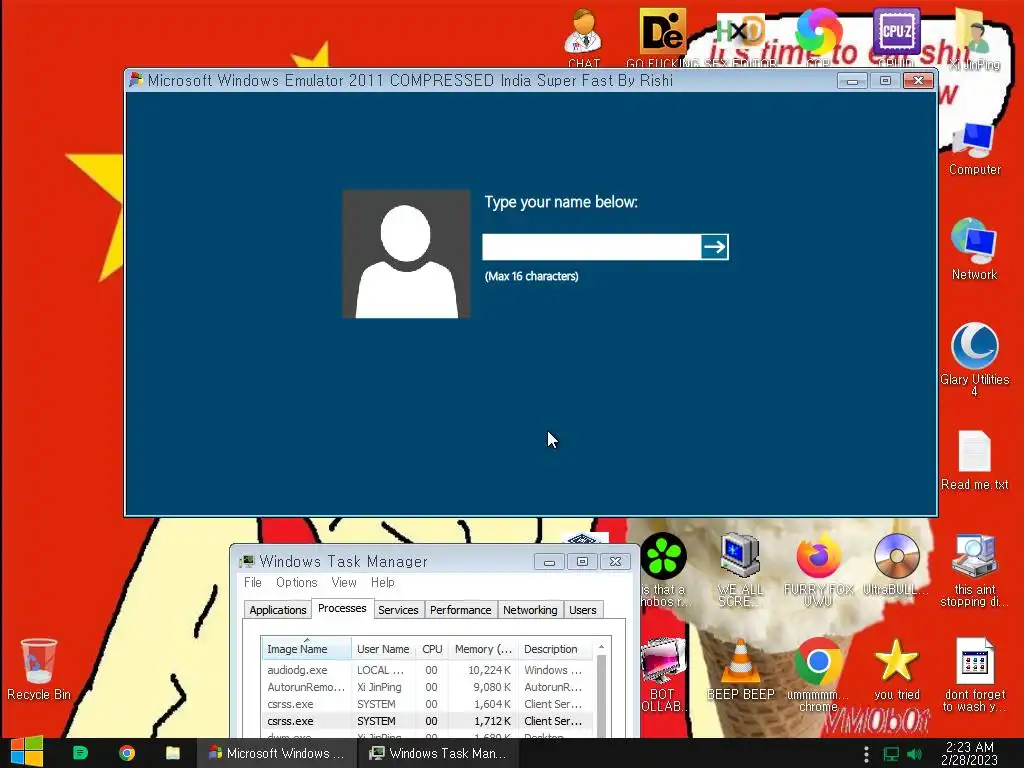Screen dimensions: 1024x768
Task: Sort by Memory column header
Action: point(483,648)
